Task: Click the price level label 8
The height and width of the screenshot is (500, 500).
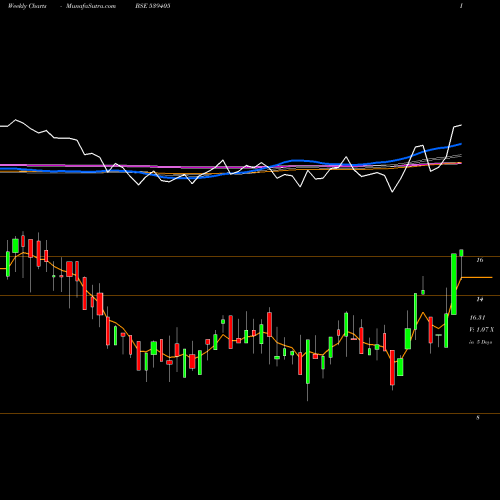Action: click(478, 418)
